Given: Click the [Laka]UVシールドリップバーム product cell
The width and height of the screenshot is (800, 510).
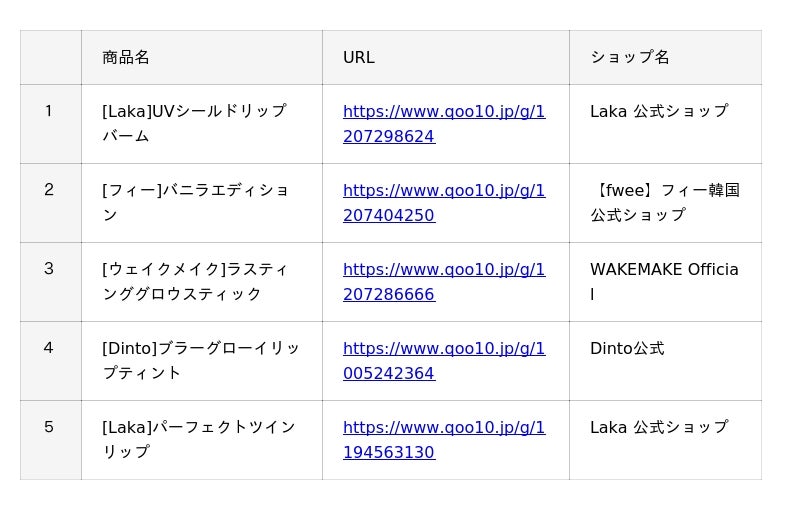Looking at the screenshot, I should tap(202, 124).
